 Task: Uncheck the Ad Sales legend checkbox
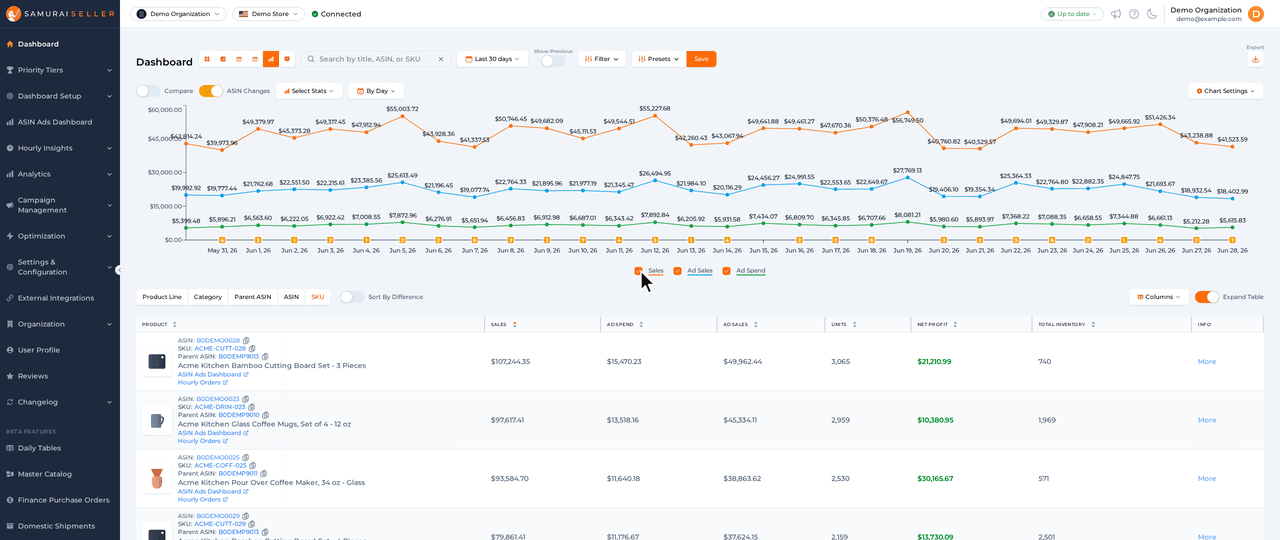click(677, 271)
